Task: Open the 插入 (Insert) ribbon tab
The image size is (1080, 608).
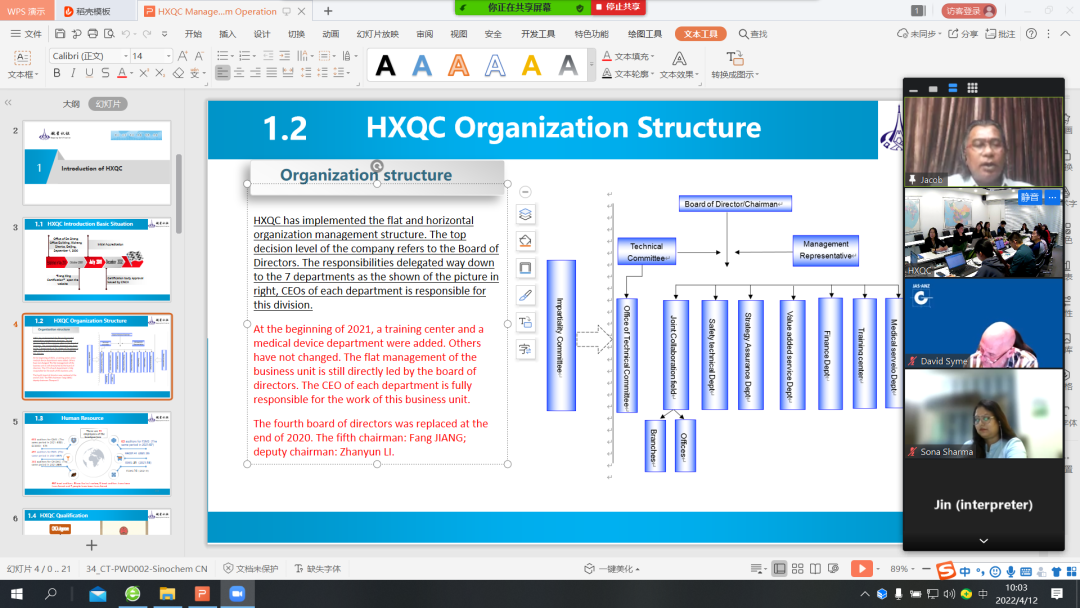Action: [227, 33]
